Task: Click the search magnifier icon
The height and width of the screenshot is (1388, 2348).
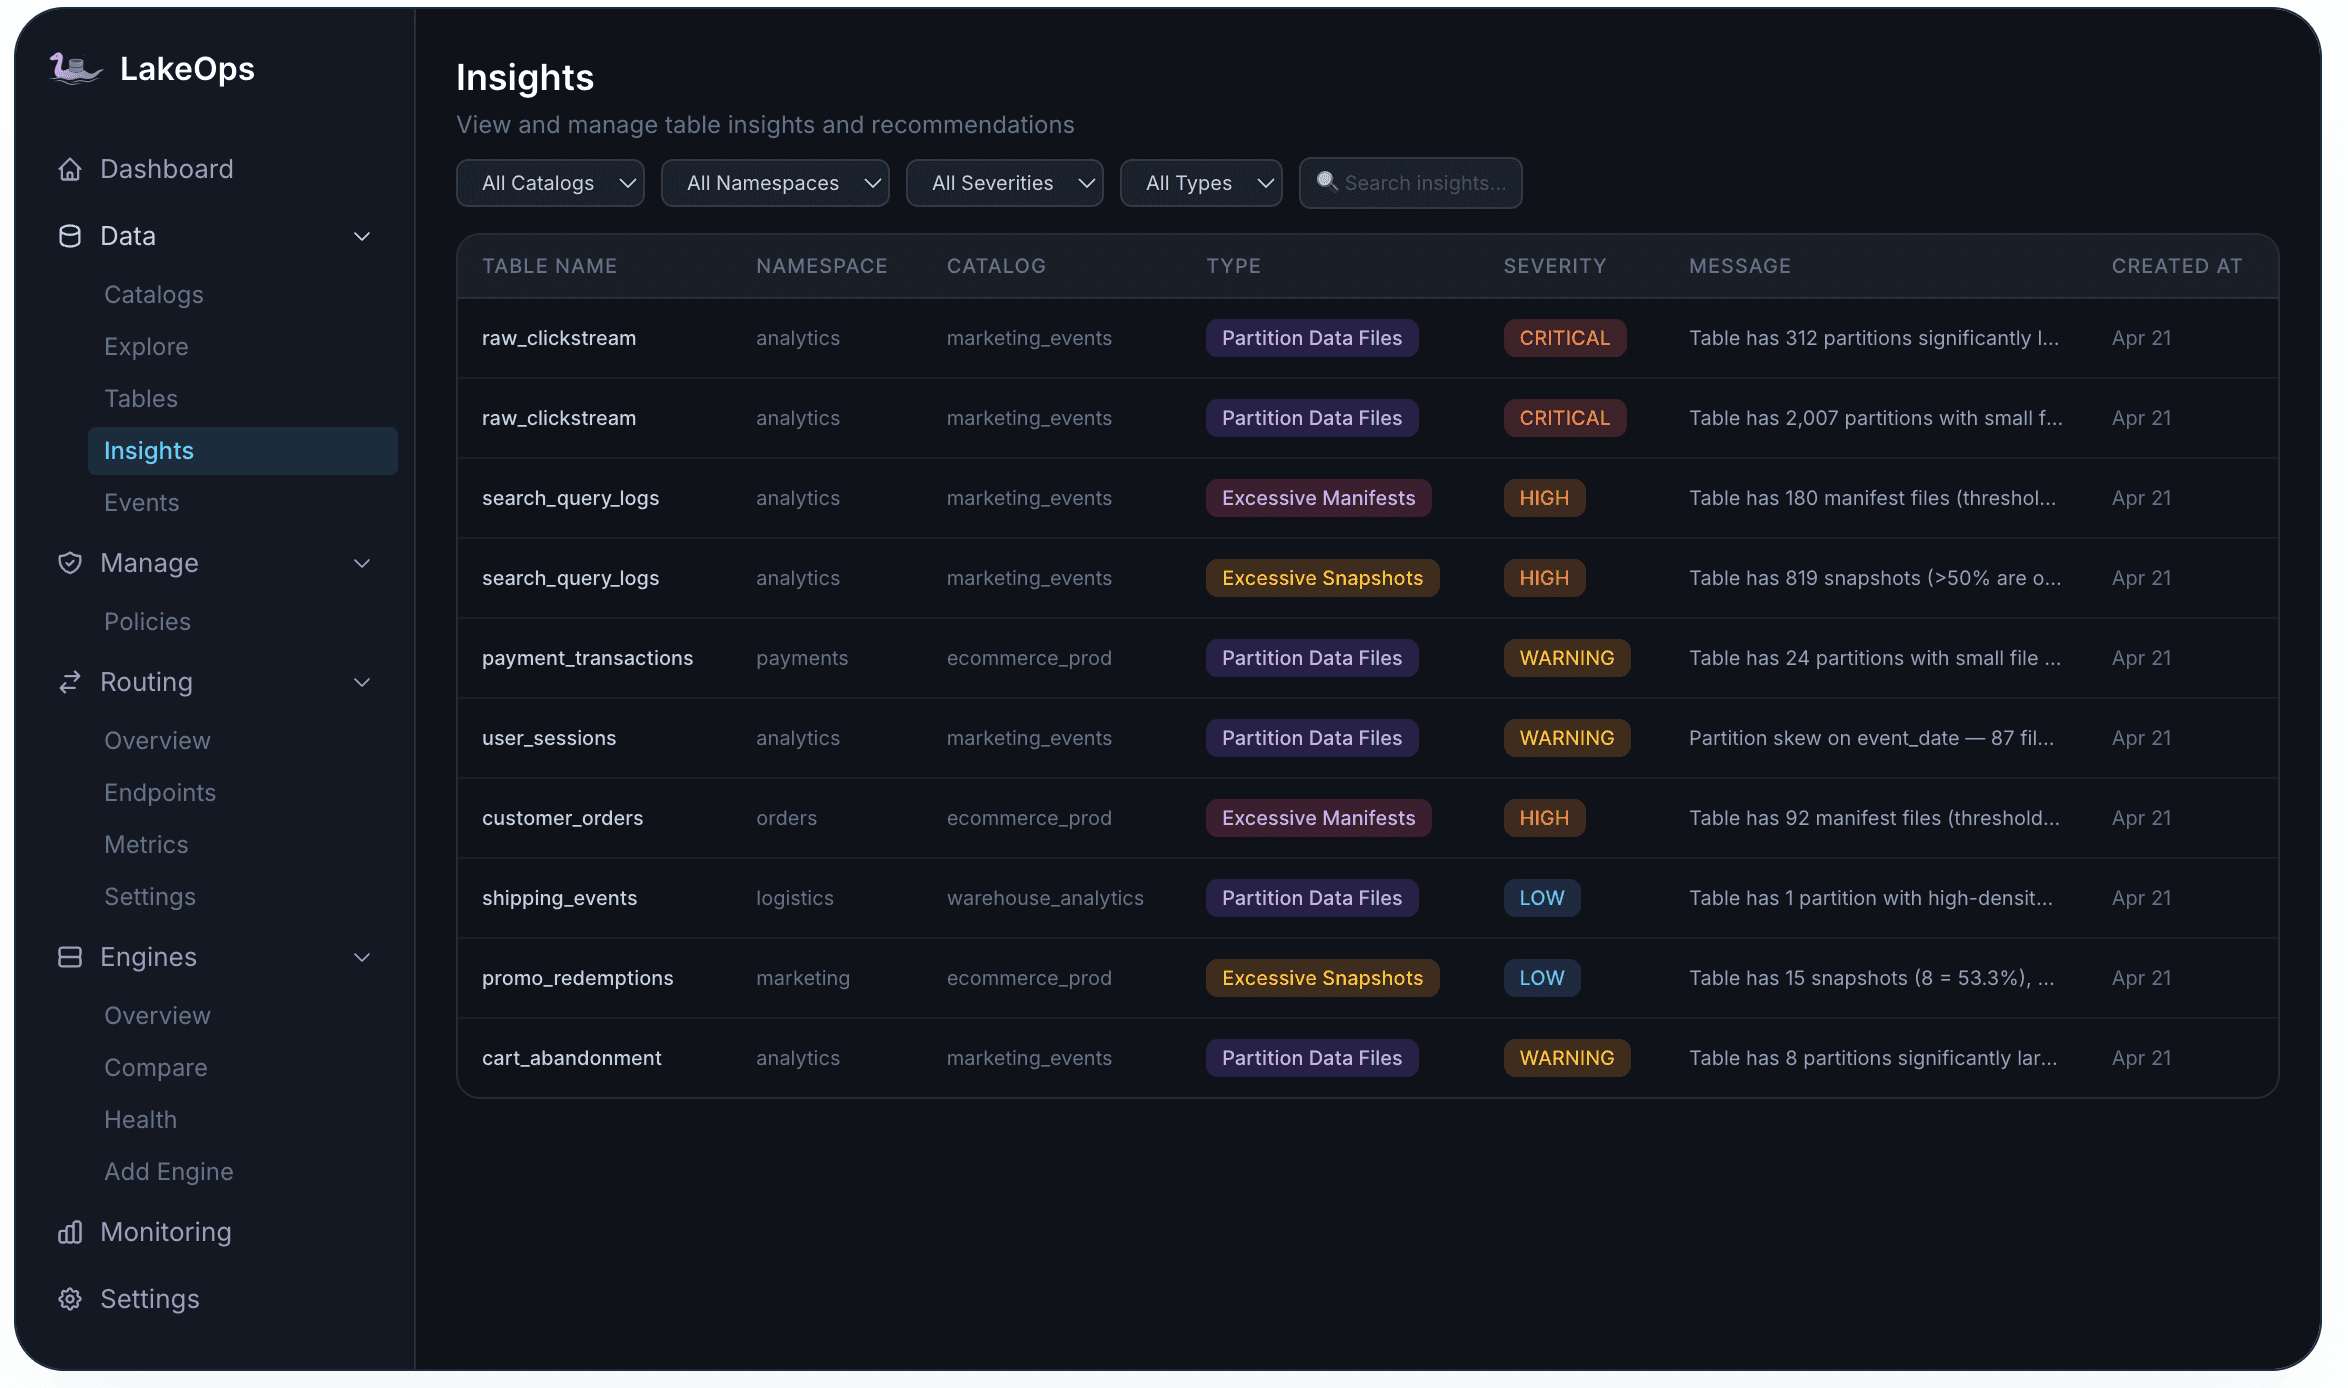Action: 1327,181
